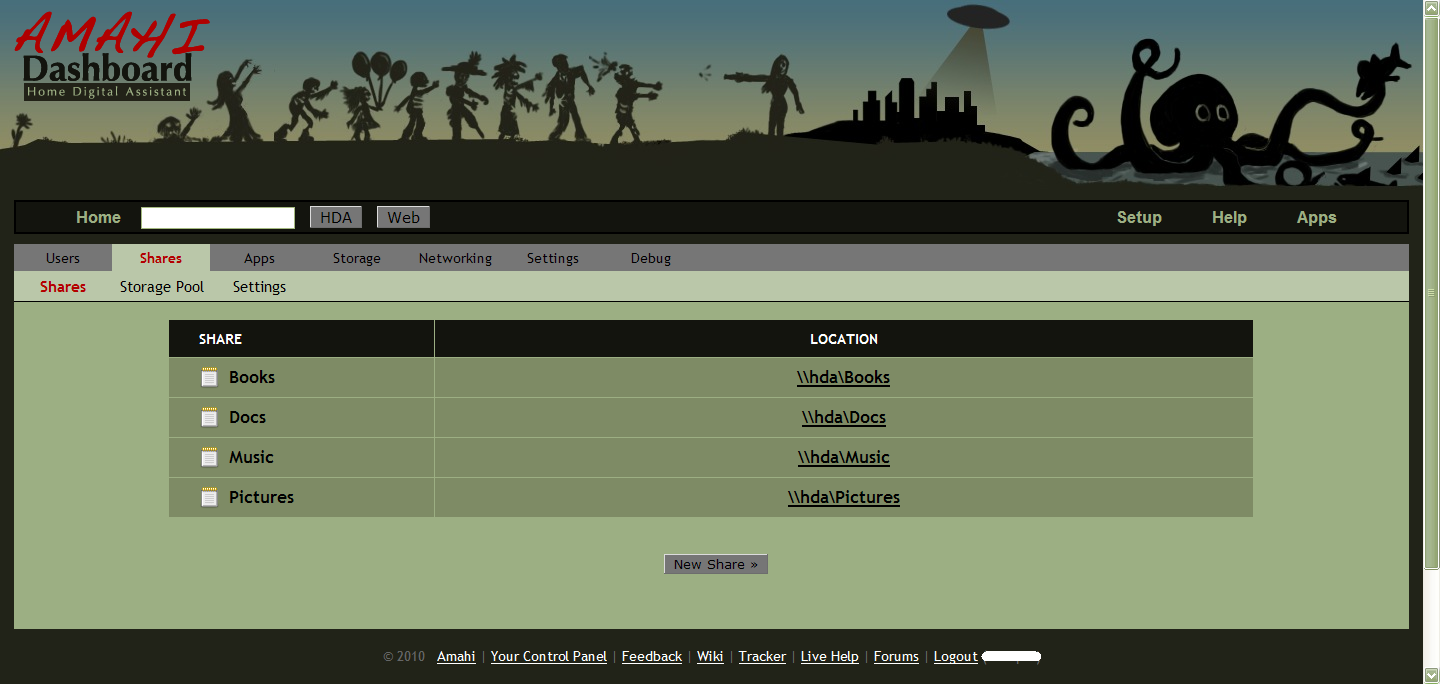This screenshot has height=684, width=1440.
Task: Switch to the Users tab
Action: 63,258
